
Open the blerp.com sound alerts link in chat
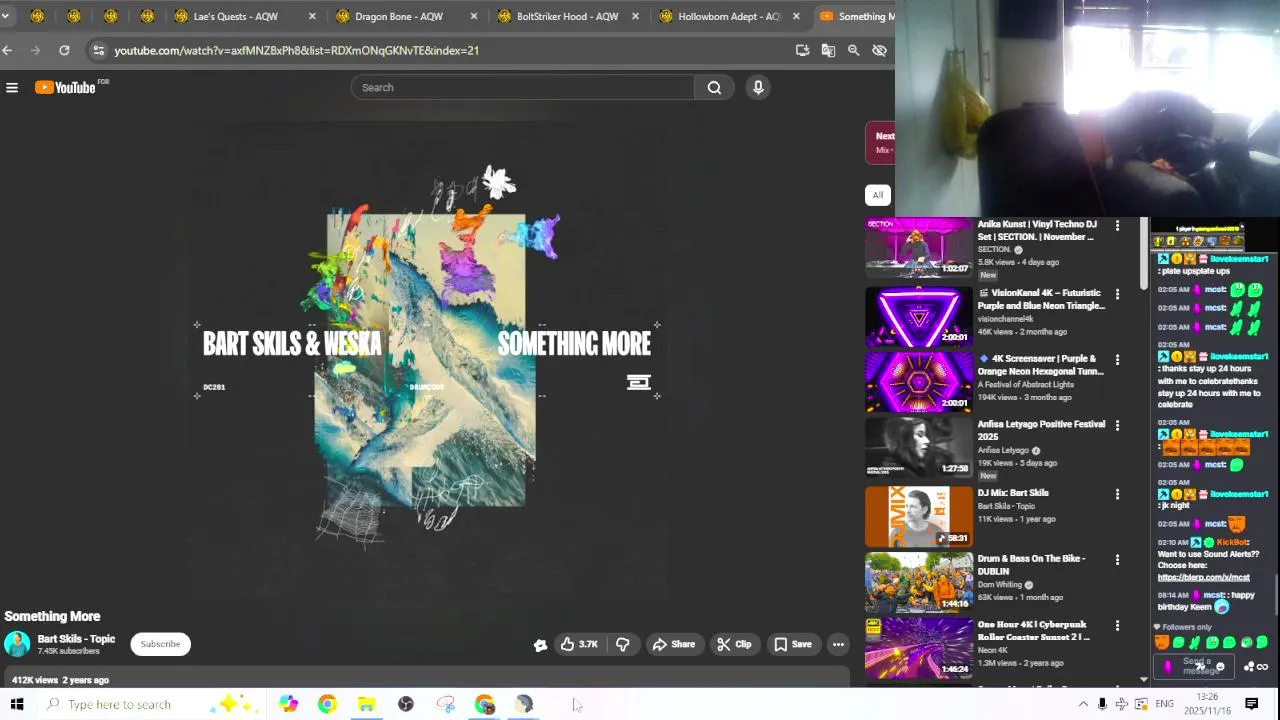(1203, 578)
